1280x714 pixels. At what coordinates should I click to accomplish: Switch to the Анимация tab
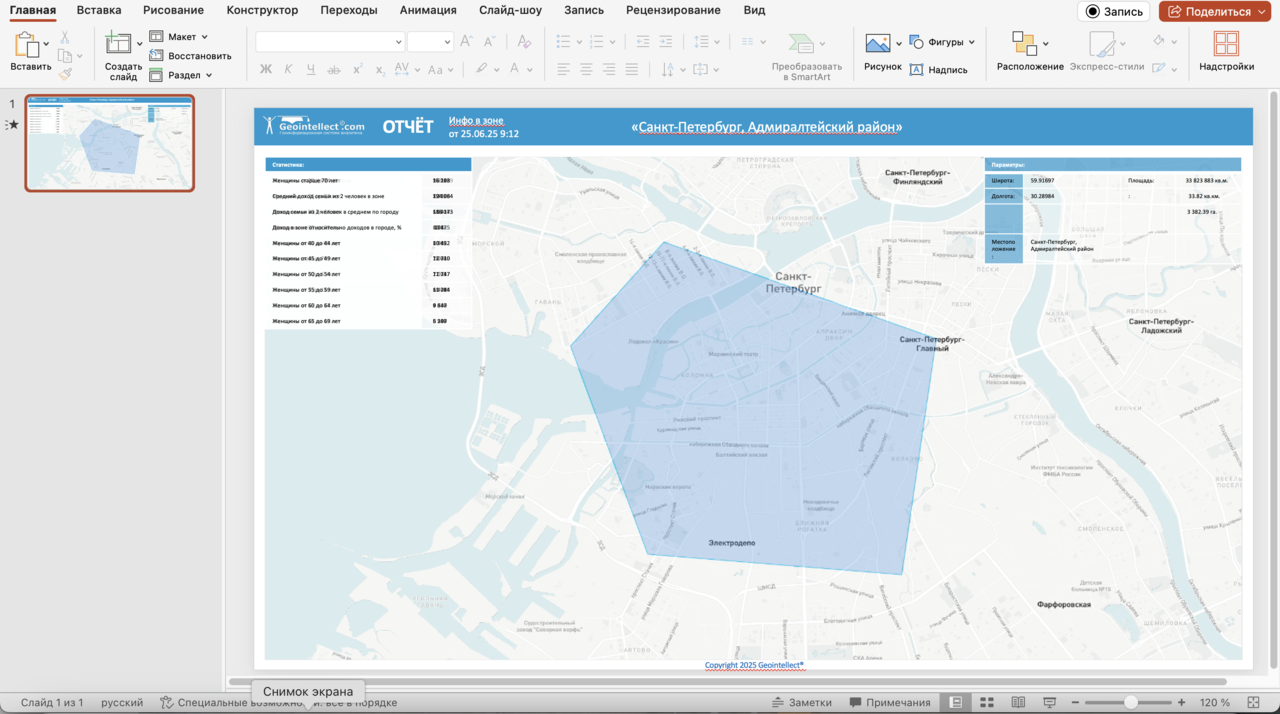click(x=428, y=10)
